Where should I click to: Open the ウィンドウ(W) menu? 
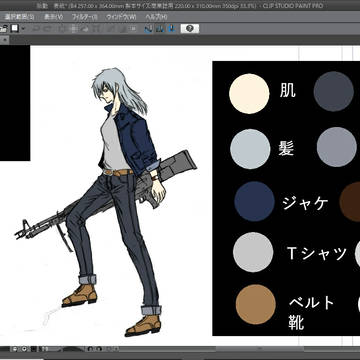[x=121, y=17]
